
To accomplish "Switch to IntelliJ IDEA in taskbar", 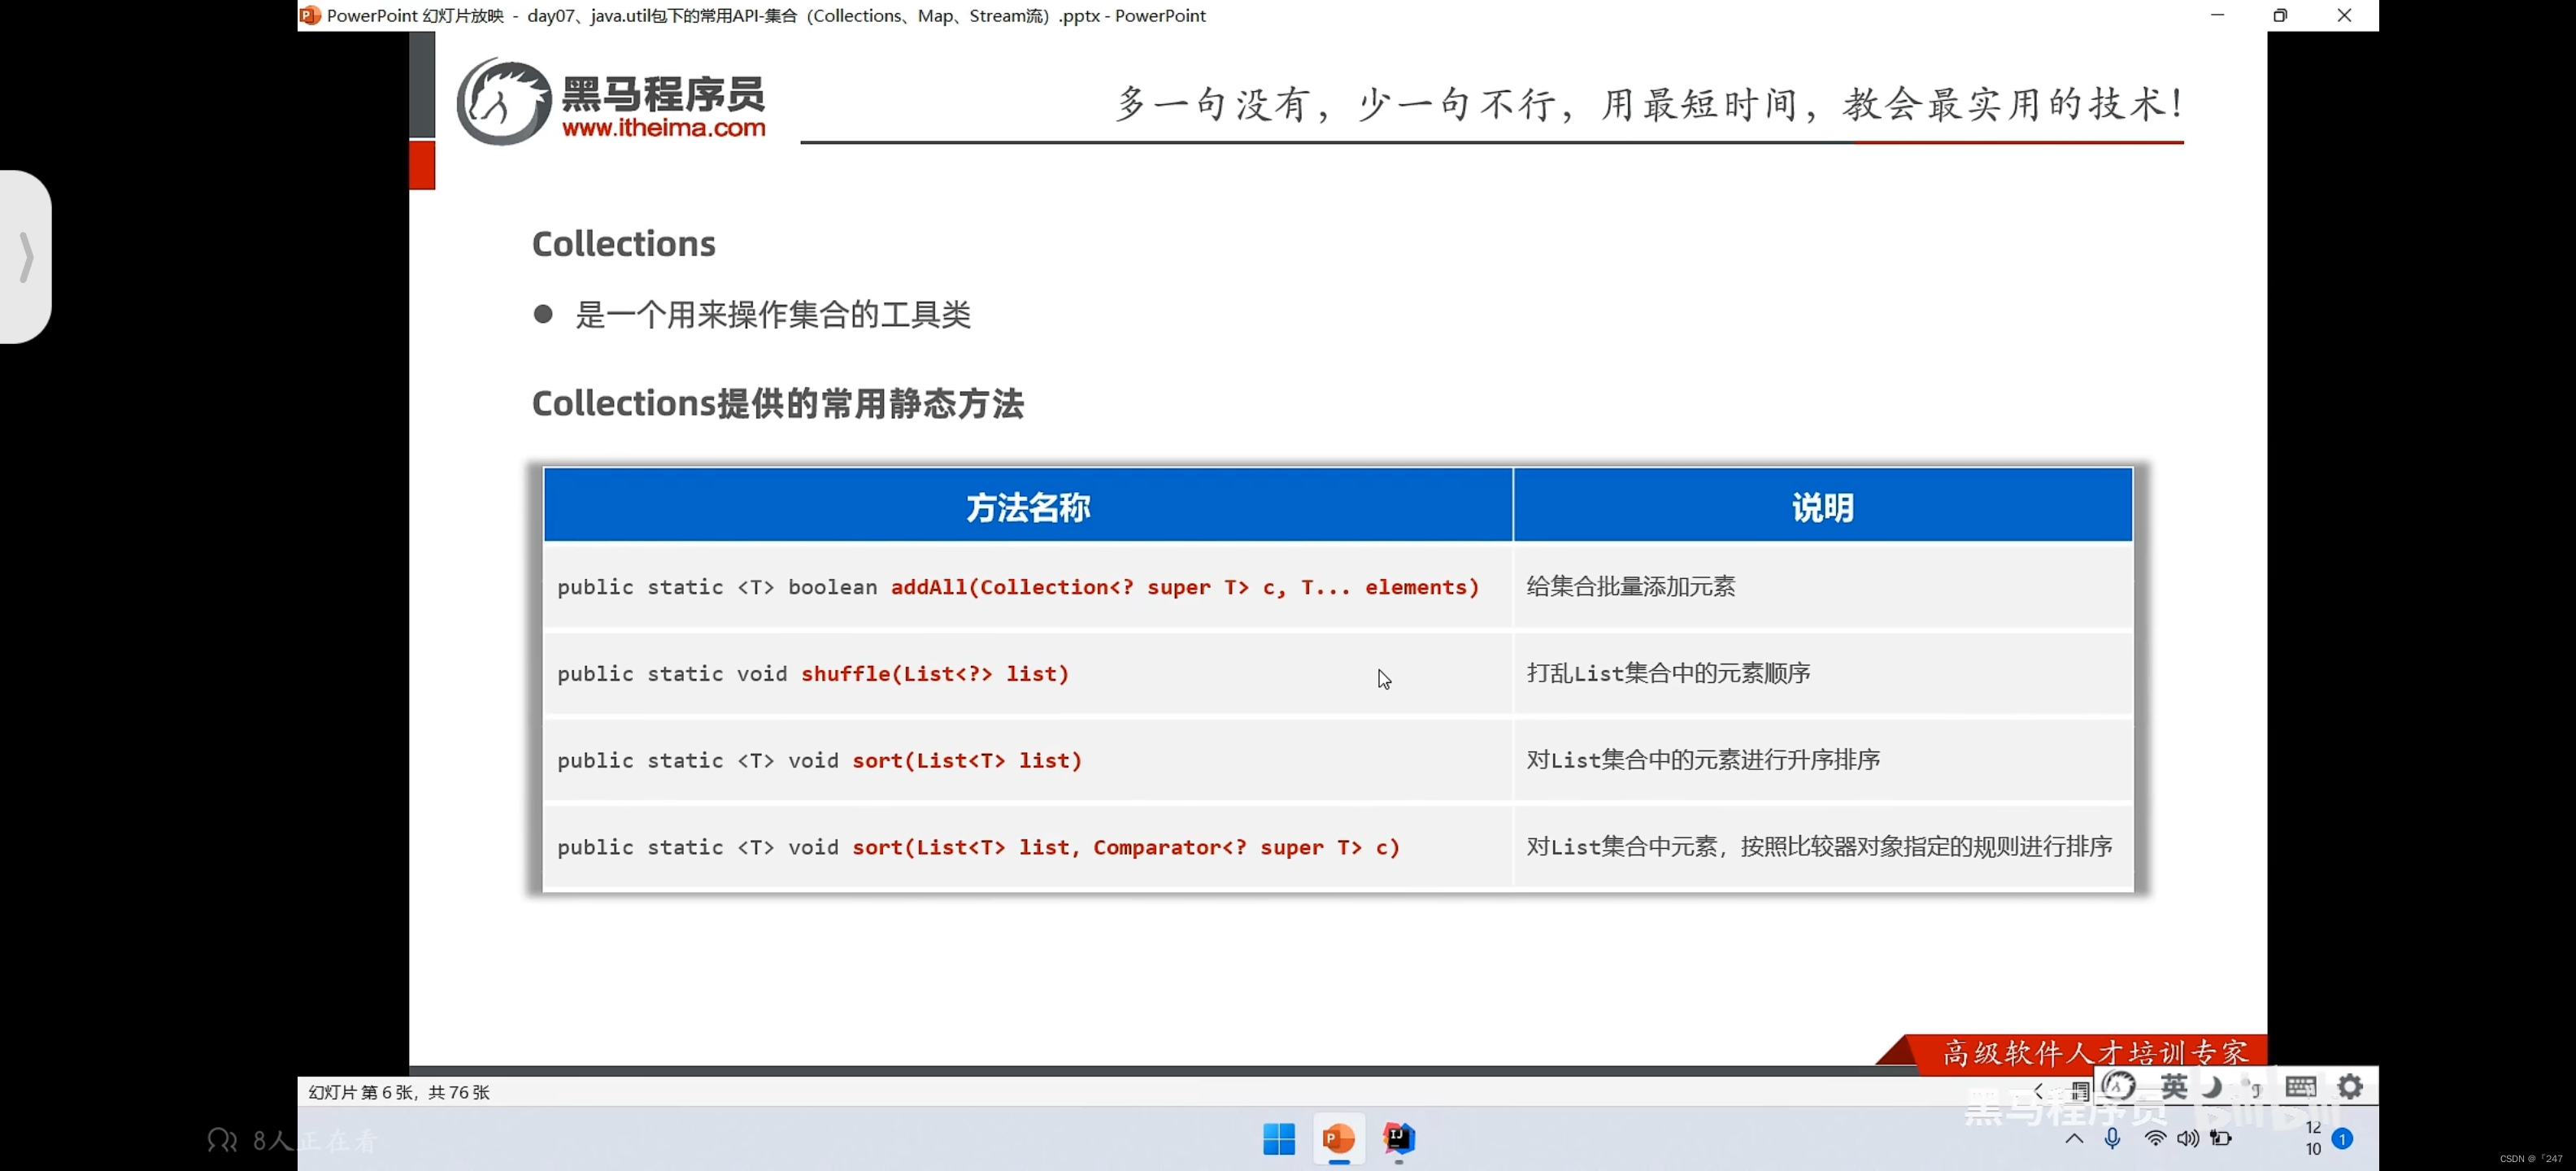I will click(1399, 1139).
